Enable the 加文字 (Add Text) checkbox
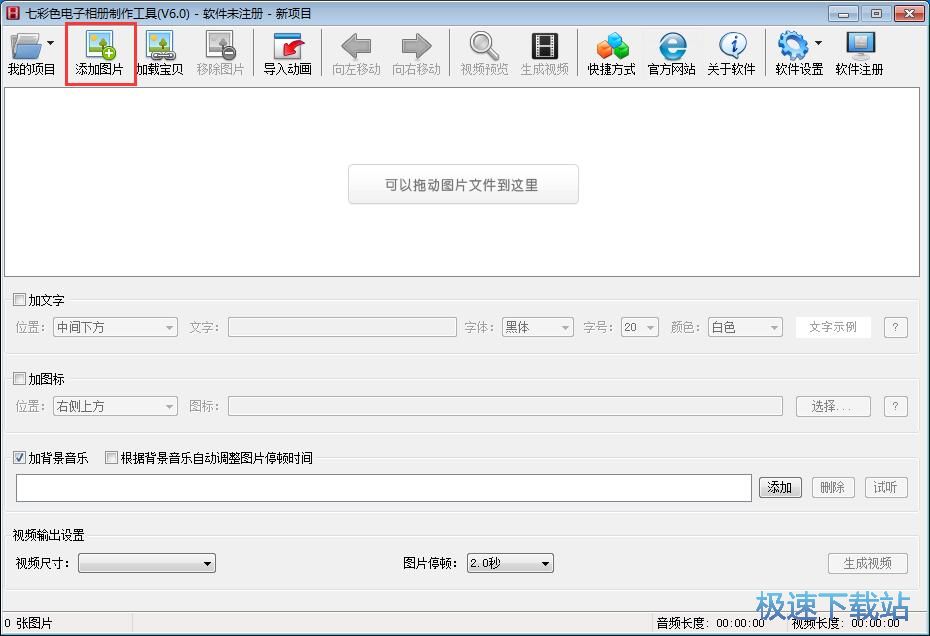The height and width of the screenshot is (636, 930). click(x=20, y=300)
